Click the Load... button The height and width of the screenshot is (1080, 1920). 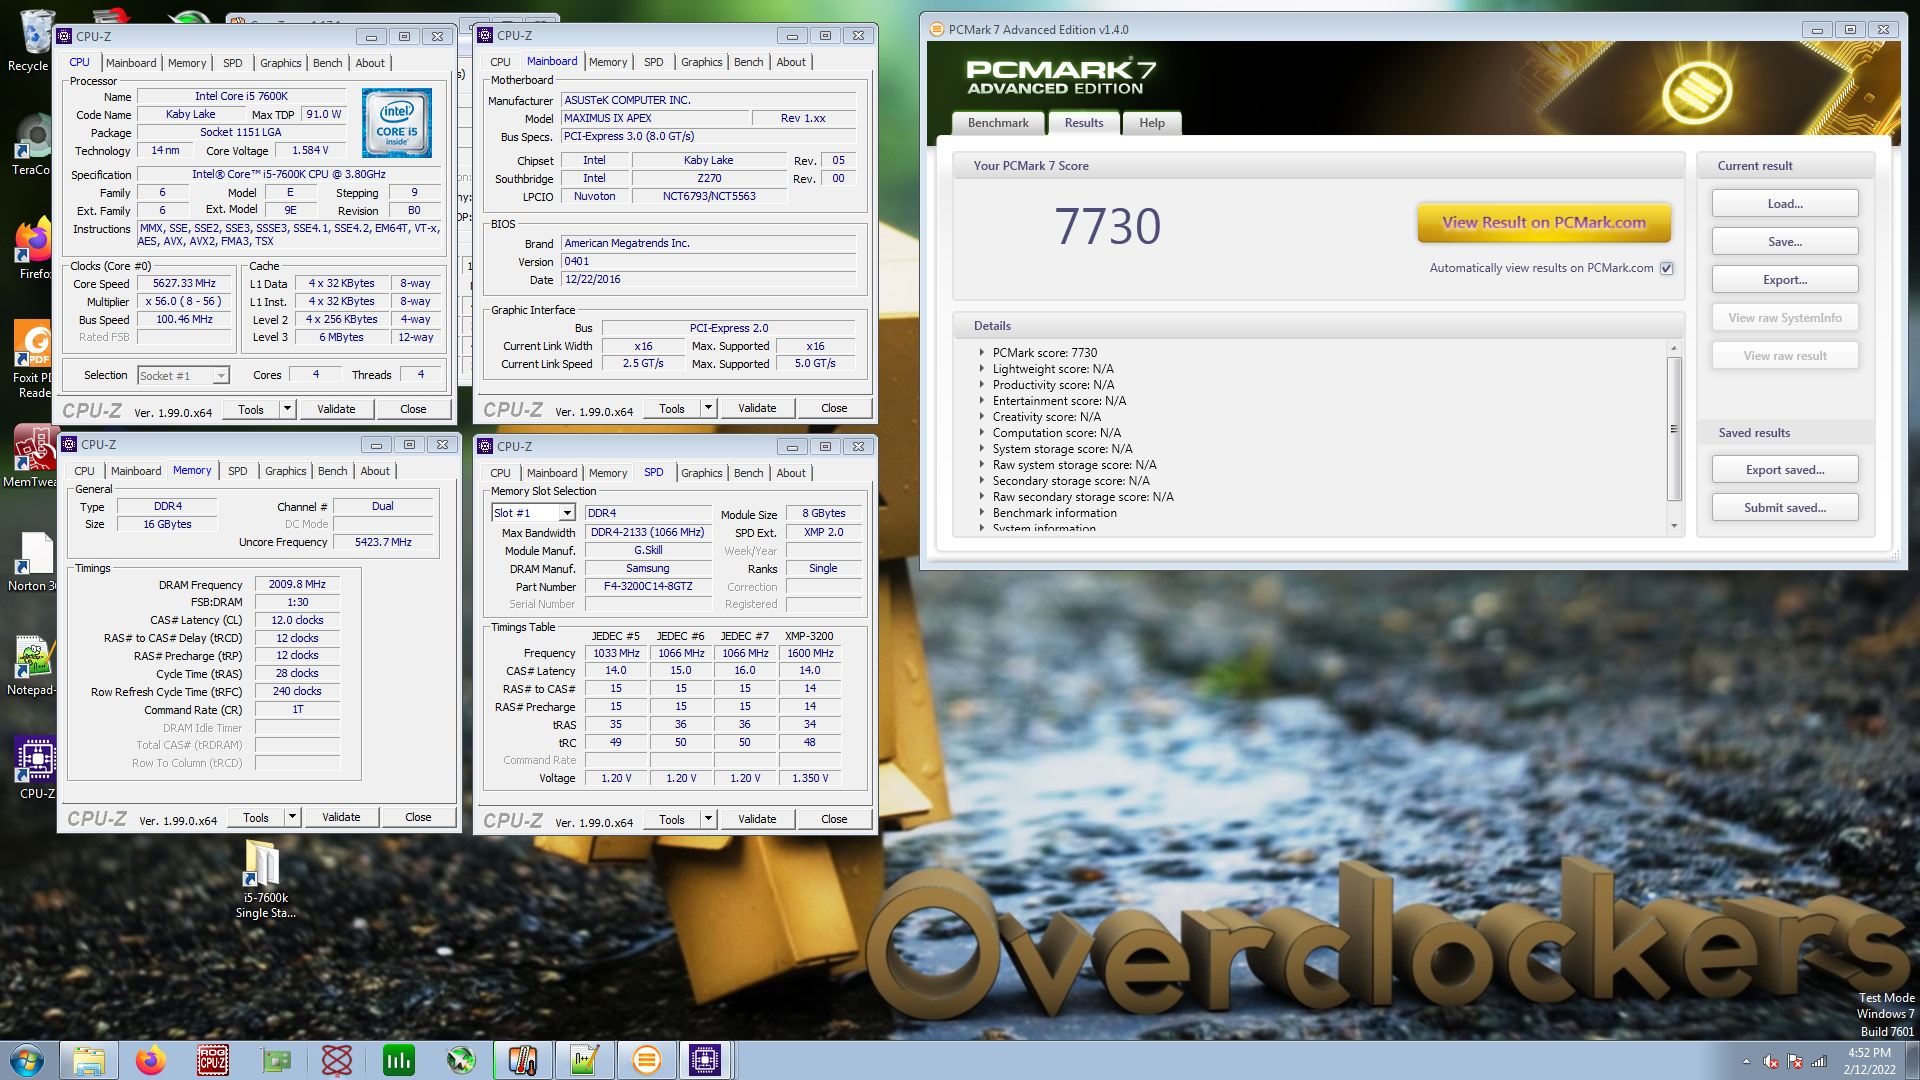pyautogui.click(x=1785, y=204)
